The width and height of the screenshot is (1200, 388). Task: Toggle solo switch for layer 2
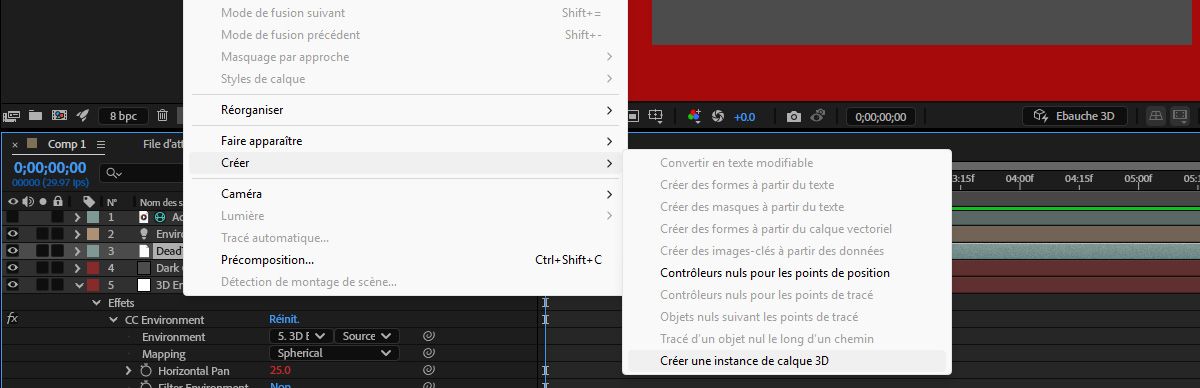(x=43, y=233)
